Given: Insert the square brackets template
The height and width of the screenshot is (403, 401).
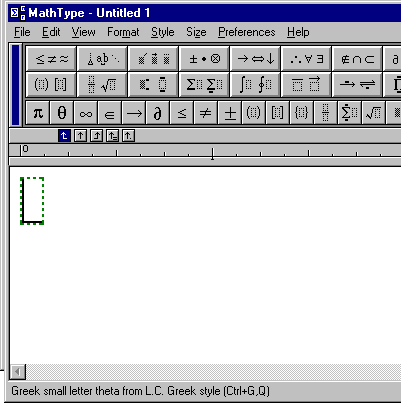Looking at the screenshot, I should click(x=278, y=113).
